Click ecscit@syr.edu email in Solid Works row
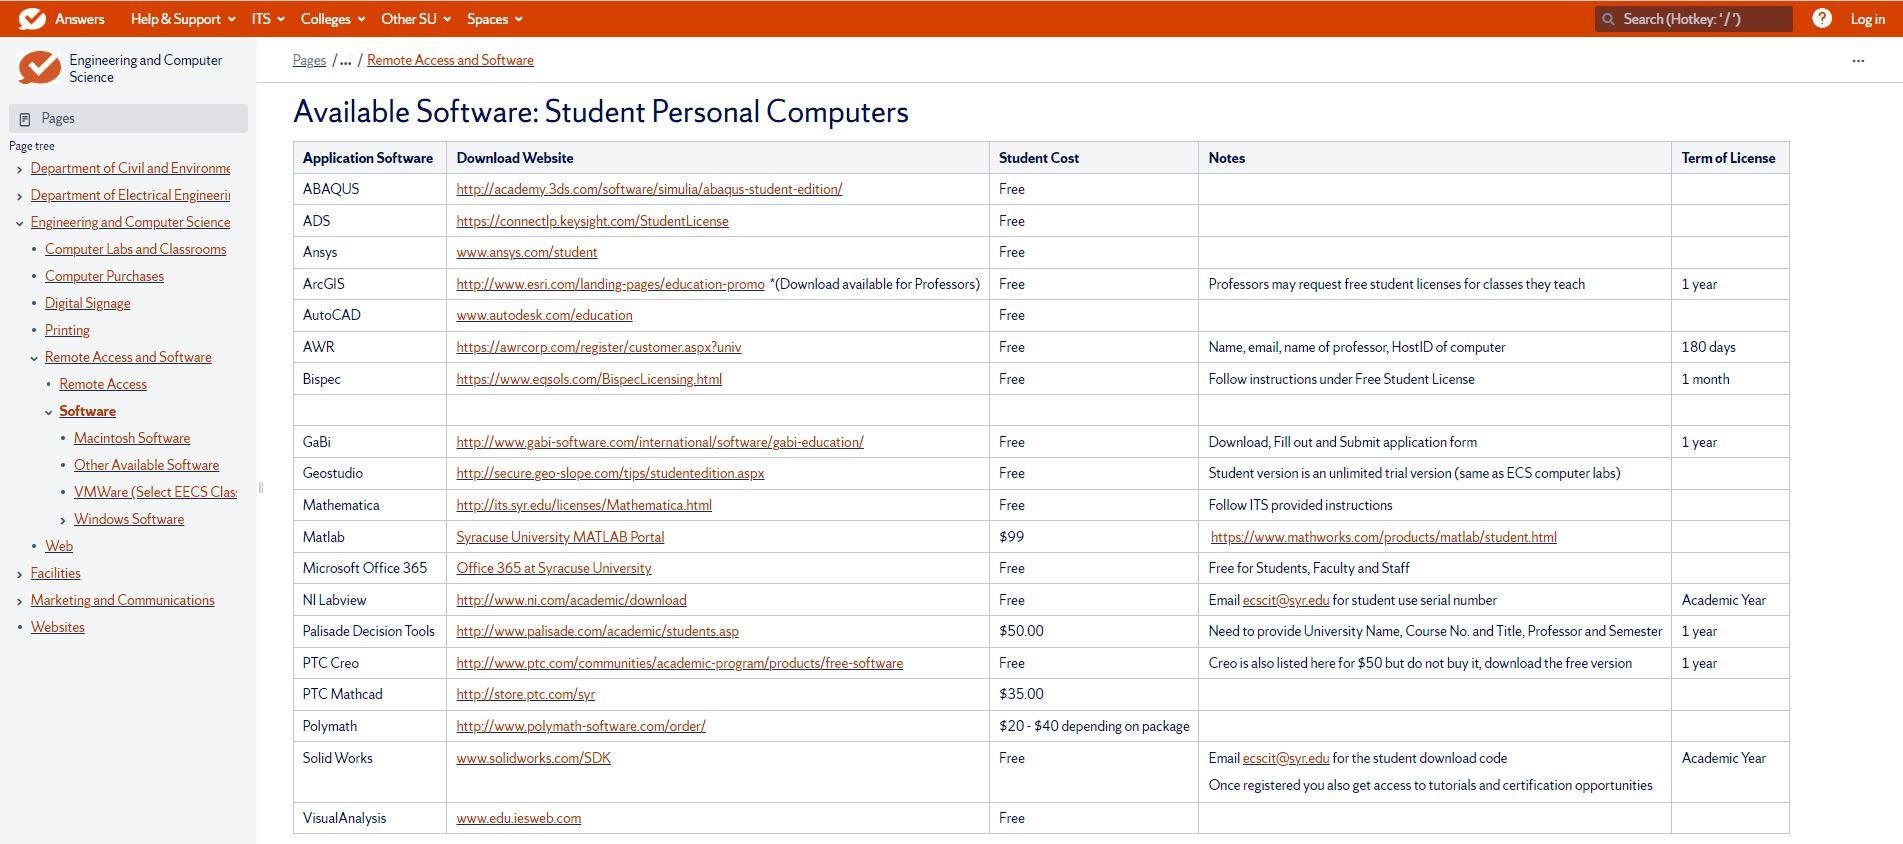 pos(1286,758)
